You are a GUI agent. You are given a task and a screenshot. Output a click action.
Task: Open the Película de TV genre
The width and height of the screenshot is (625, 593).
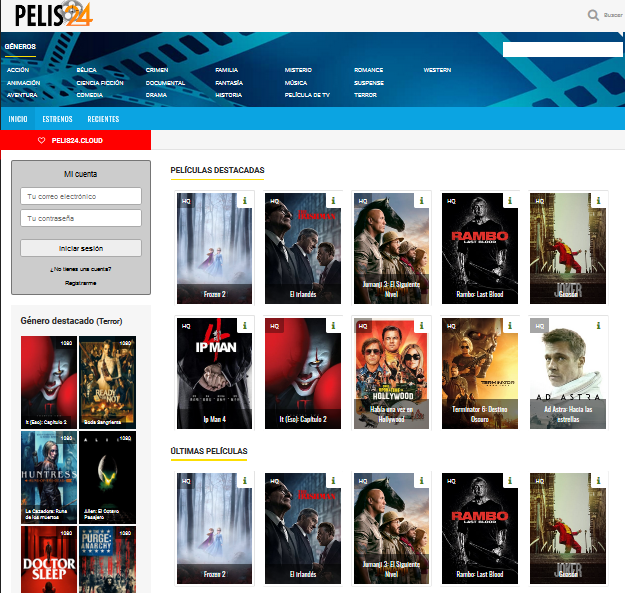307,95
